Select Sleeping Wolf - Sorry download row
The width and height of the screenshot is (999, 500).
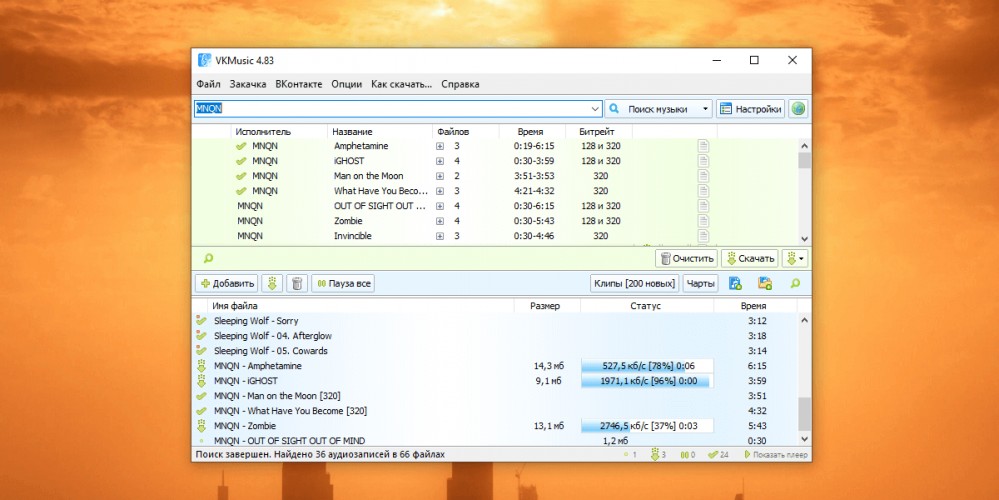click(x=494, y=321)
